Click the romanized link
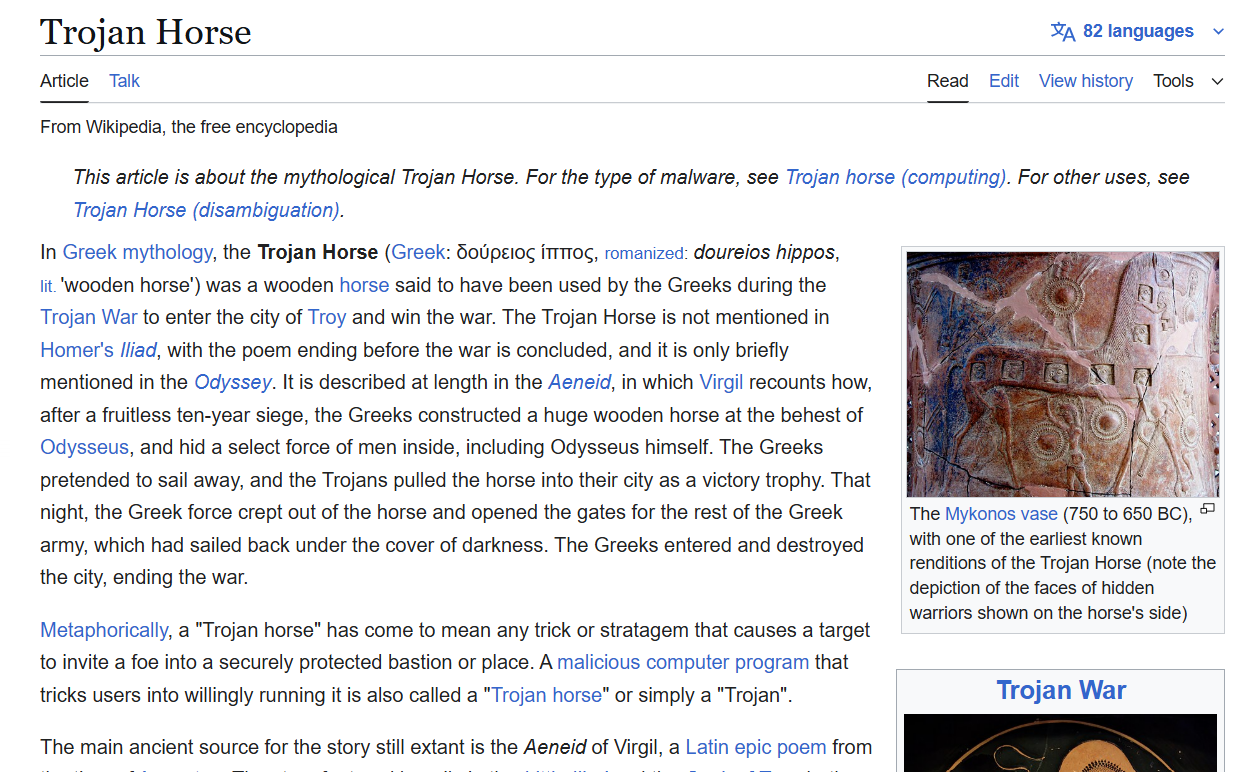This screenshot has width=1246, height=772. (645, 253)
